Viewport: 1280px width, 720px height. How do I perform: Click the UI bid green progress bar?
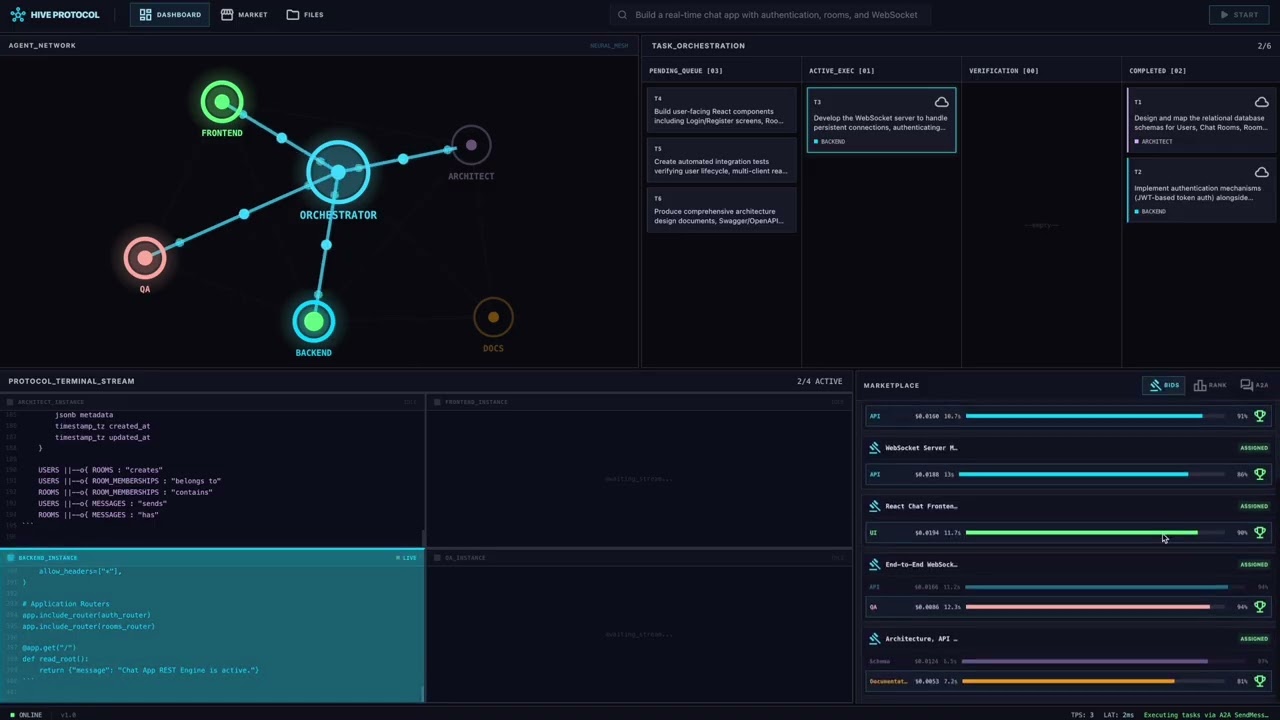pyautogui.click(x=1095, y=533)
